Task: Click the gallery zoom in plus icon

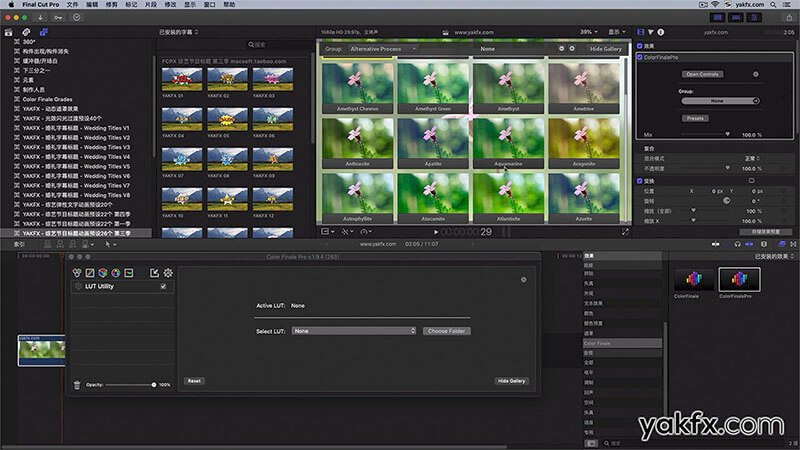Action: [572, 48]
